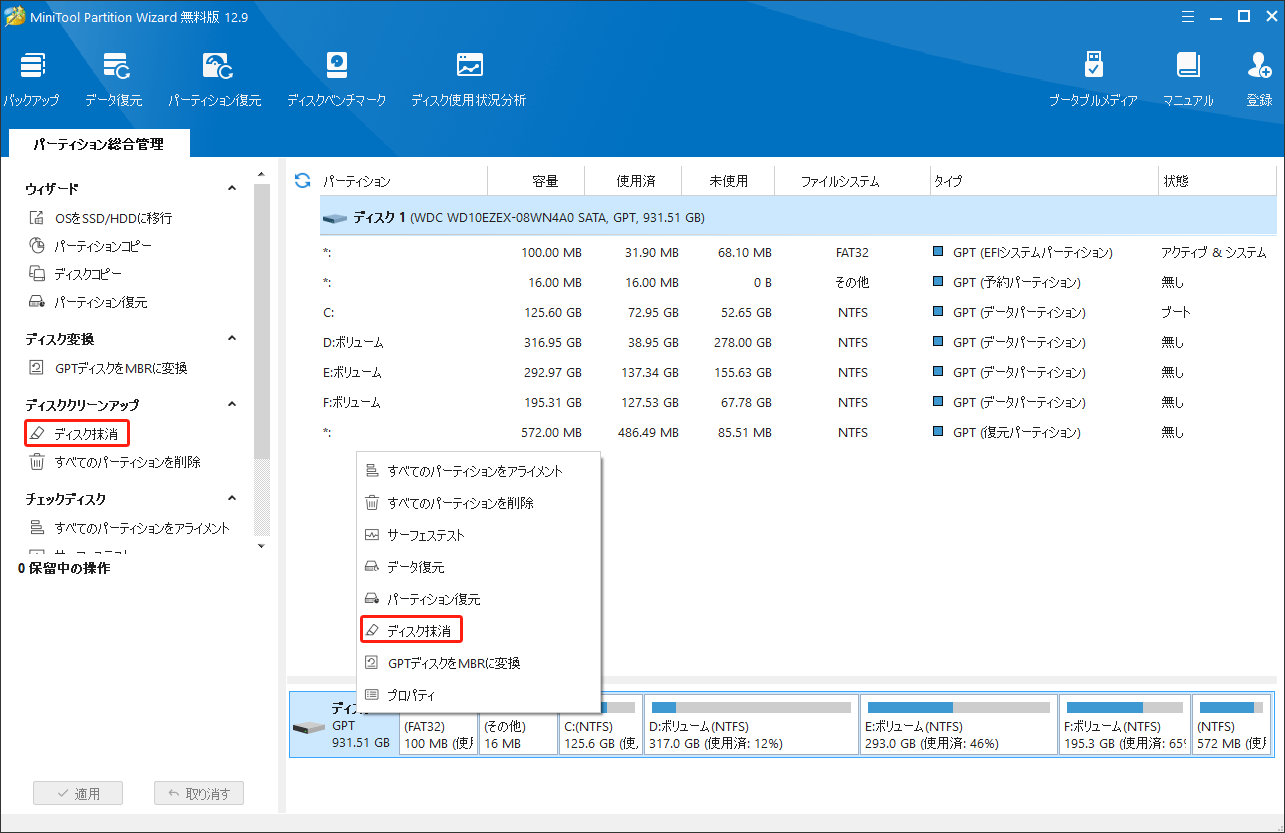The height and width of the screenshot is (833, 1285).
Task: Select データ復元 from context menu
Action: point(479,567)
